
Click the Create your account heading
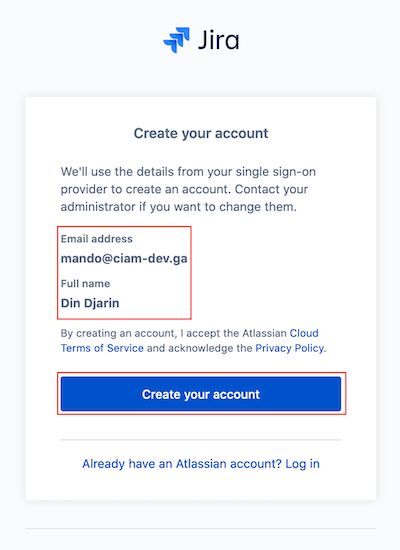(x=201, y=134)
